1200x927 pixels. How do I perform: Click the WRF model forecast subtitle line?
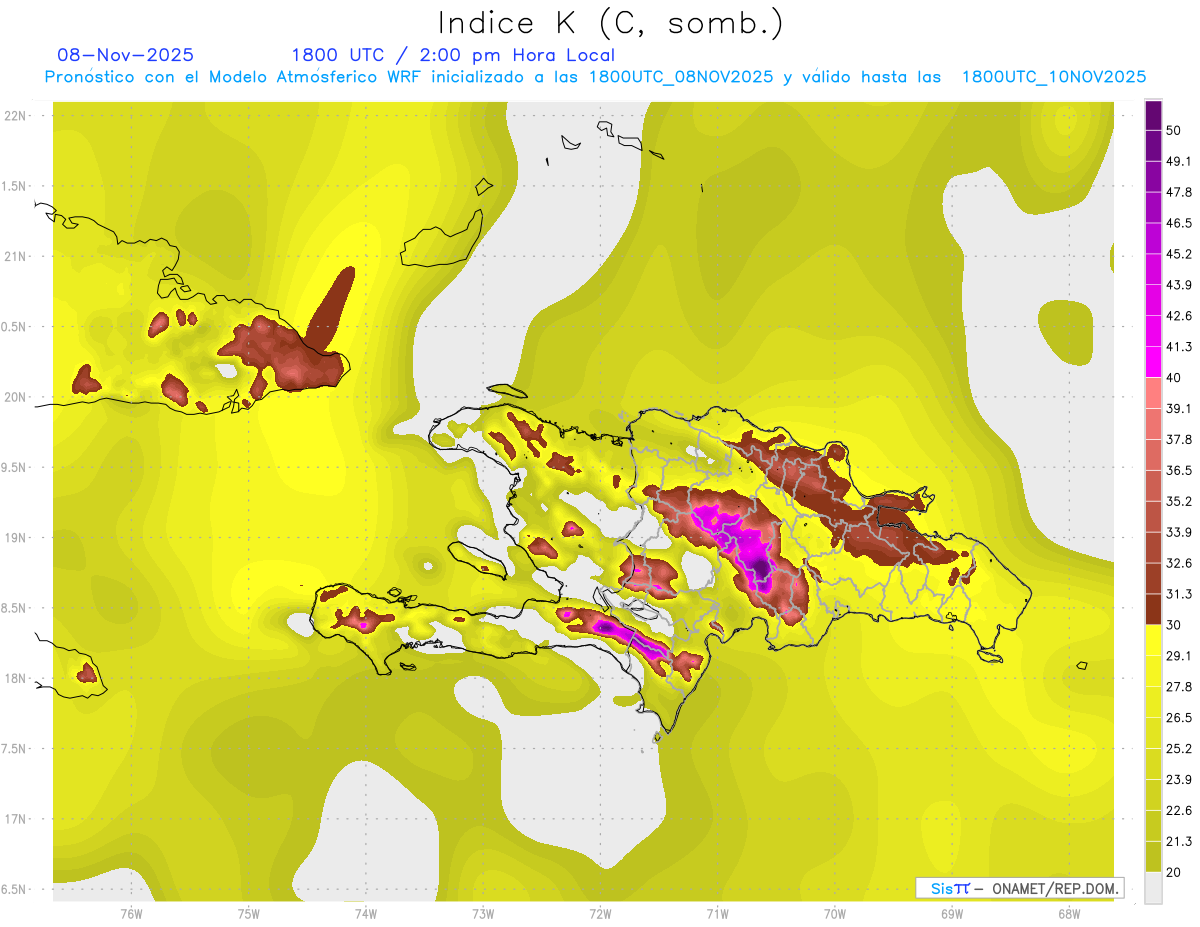click(x=595, y=77)
